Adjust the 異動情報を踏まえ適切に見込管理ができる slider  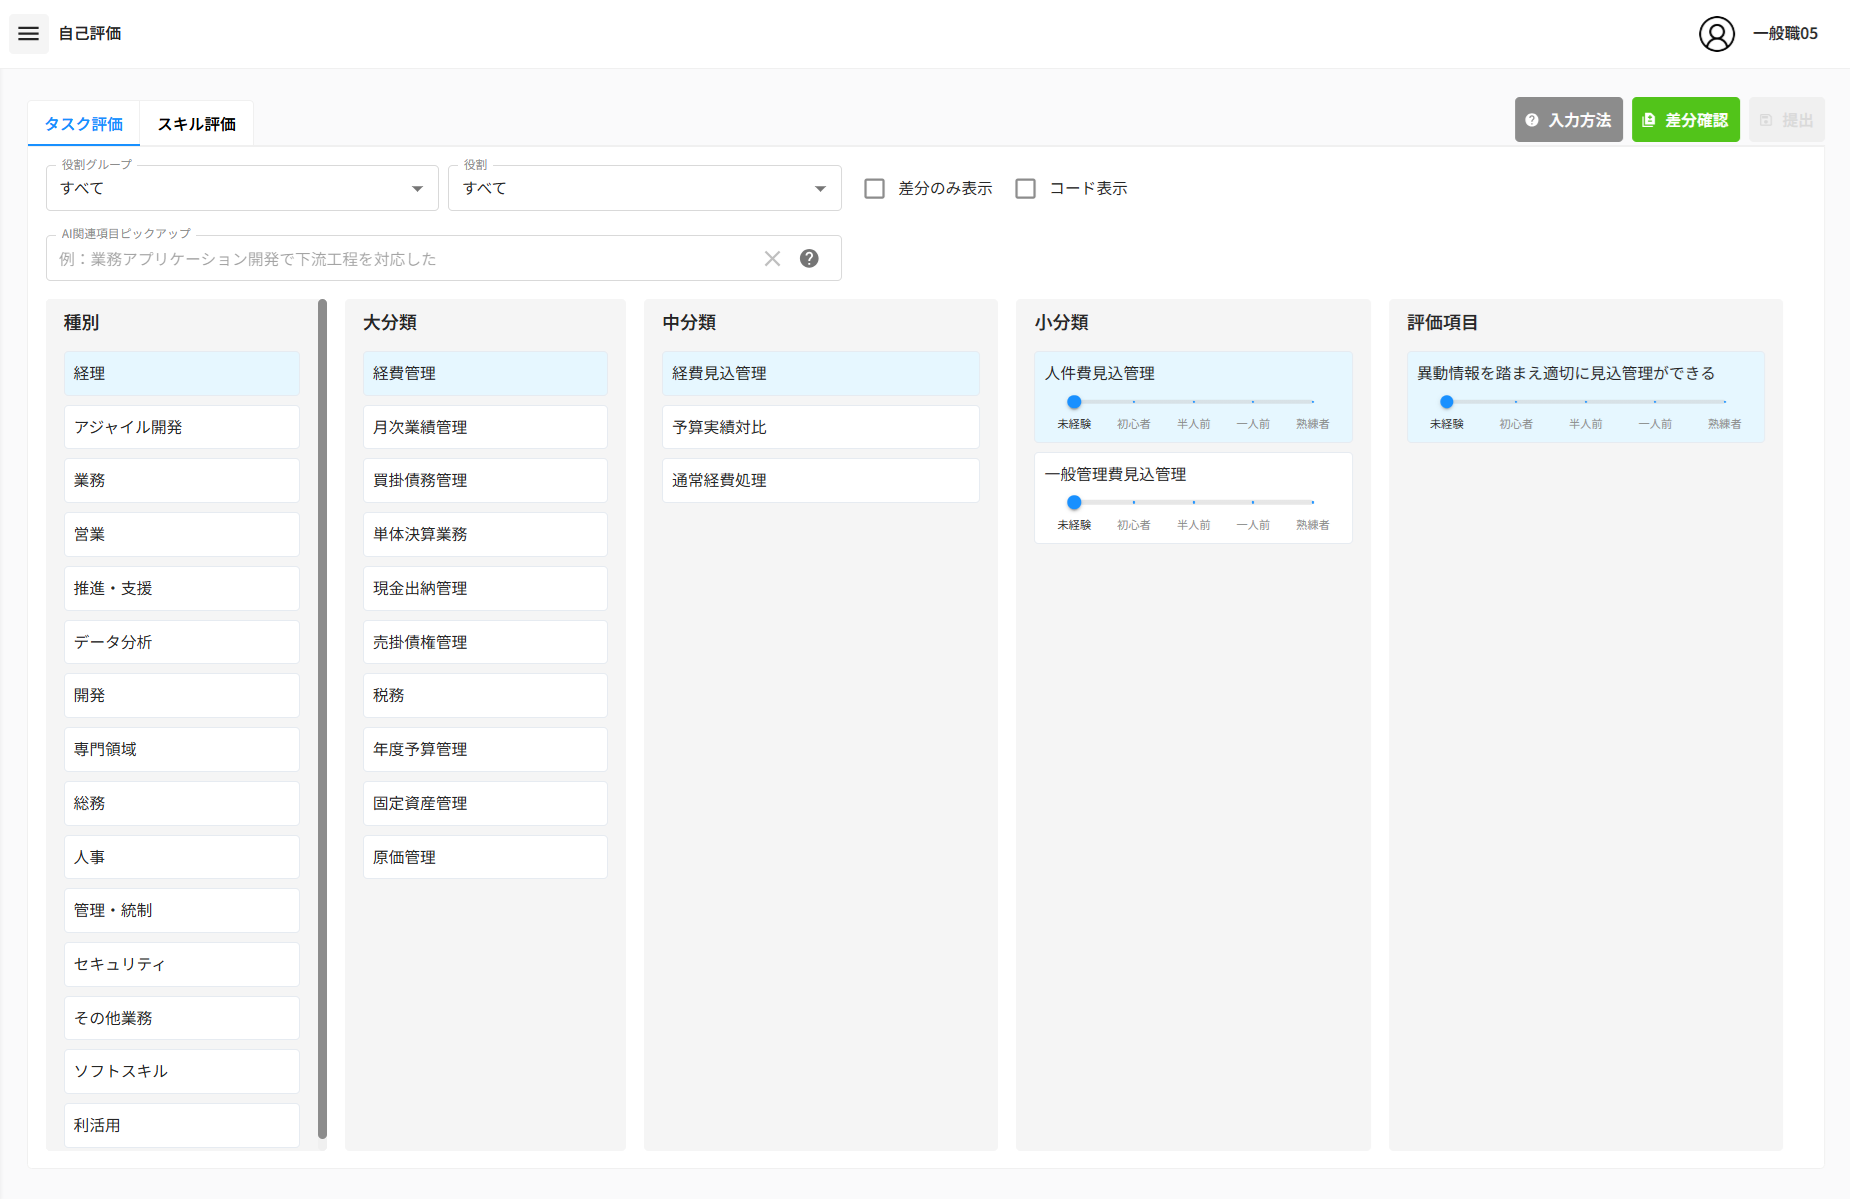[1585, 402]
